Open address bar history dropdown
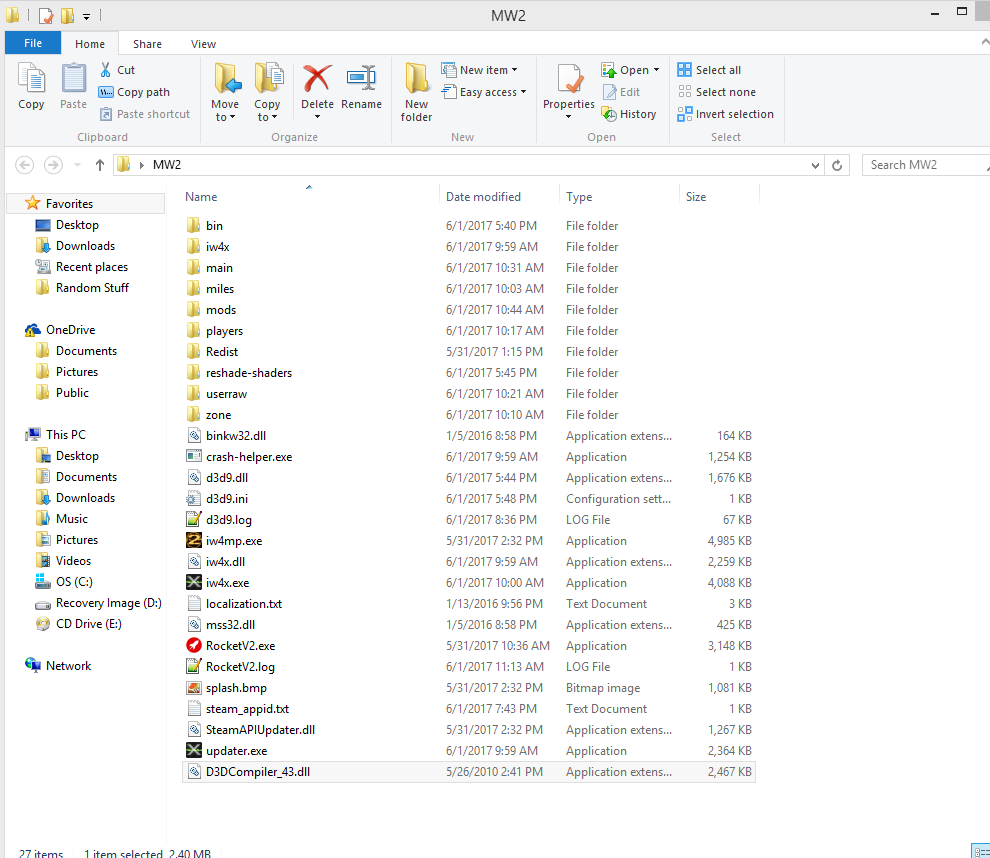Image resolution: width=990 pixels, height=858 pixels. [x=815, y=165]
